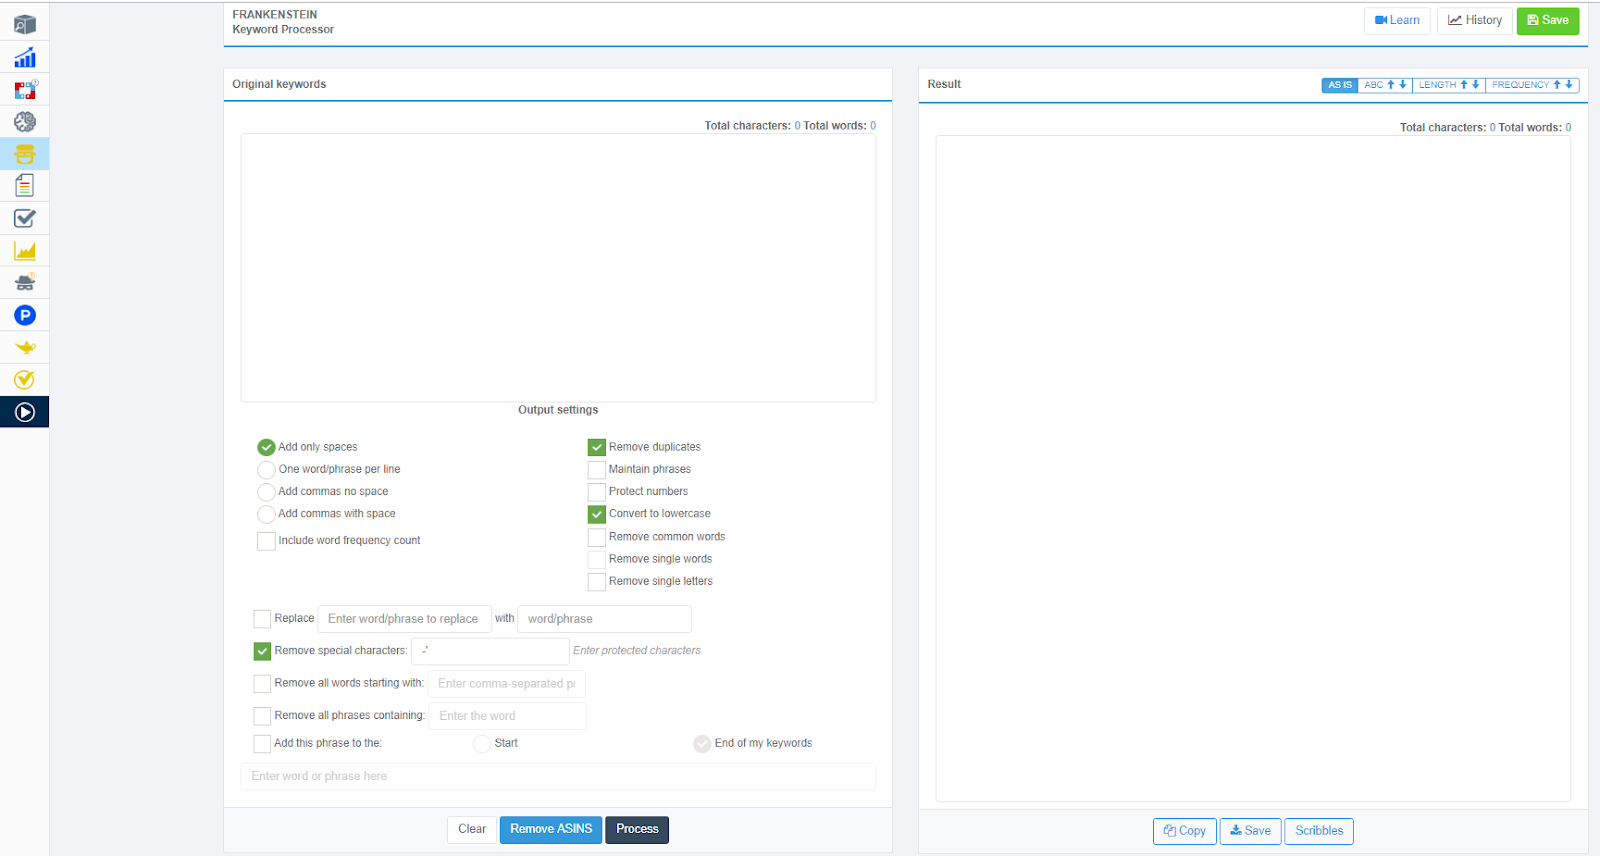Click the replacement word/phrase field after 'with'

(604, 619)
